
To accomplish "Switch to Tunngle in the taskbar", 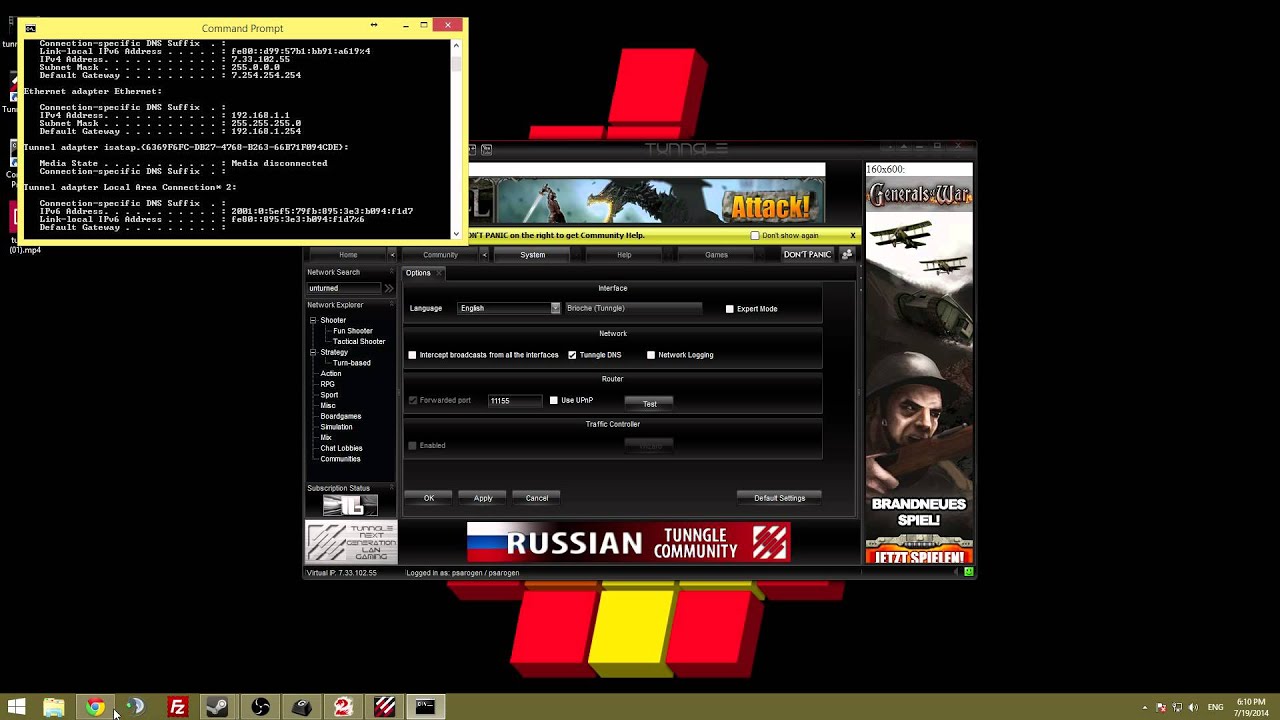I will (x=385, y=707).
